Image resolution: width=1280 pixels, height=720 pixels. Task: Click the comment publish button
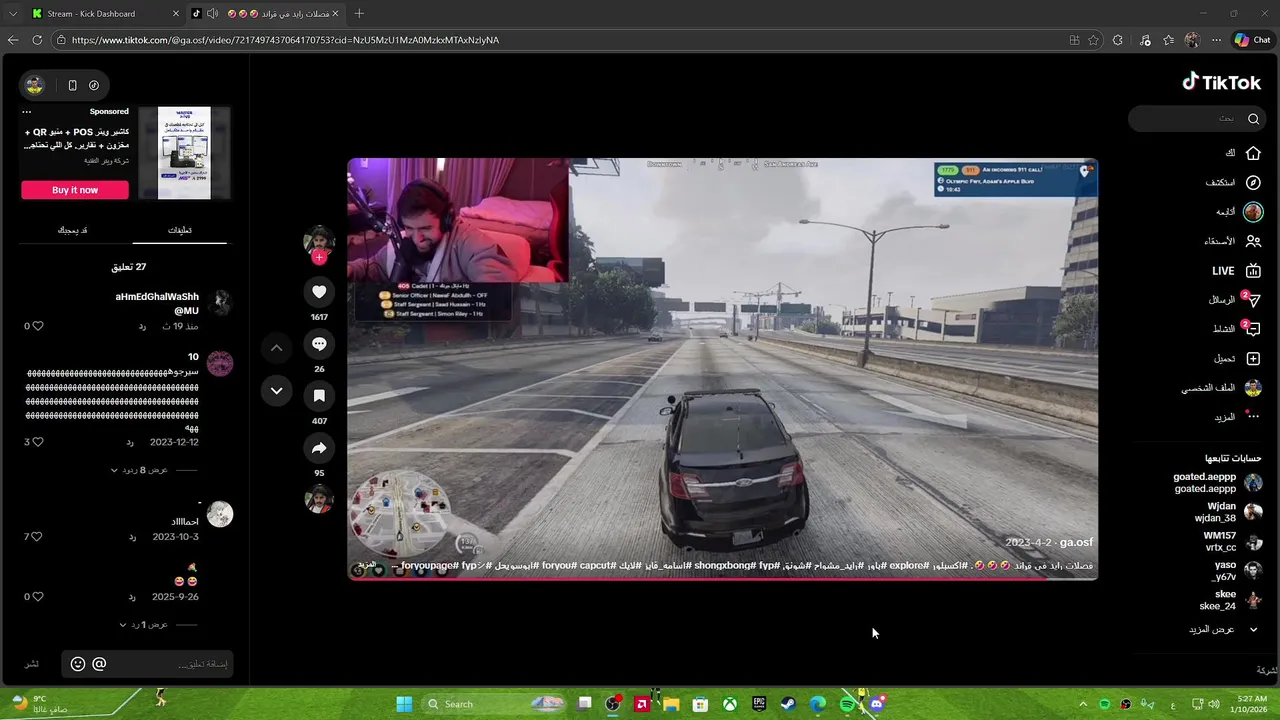32,664
